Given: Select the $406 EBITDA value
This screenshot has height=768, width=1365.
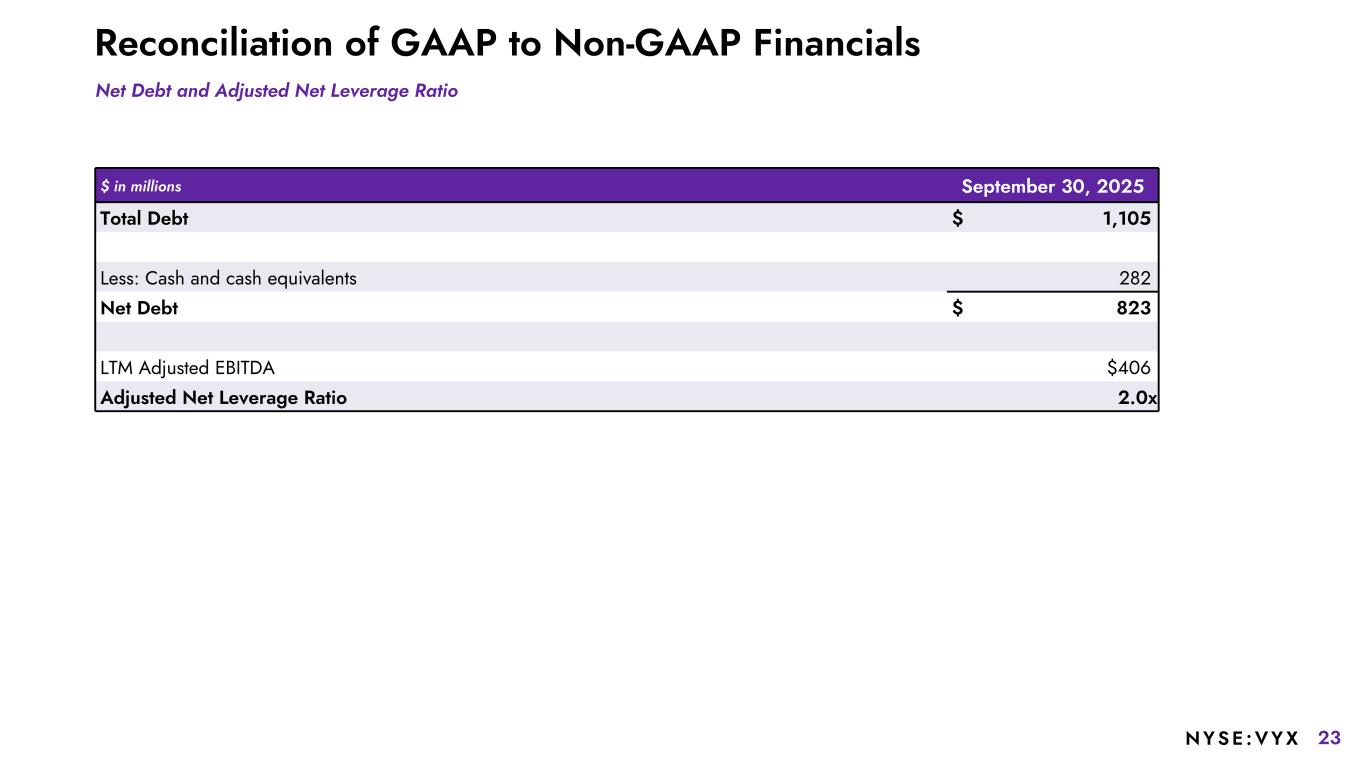Looking at the screenshot, I should [1129, 368].
